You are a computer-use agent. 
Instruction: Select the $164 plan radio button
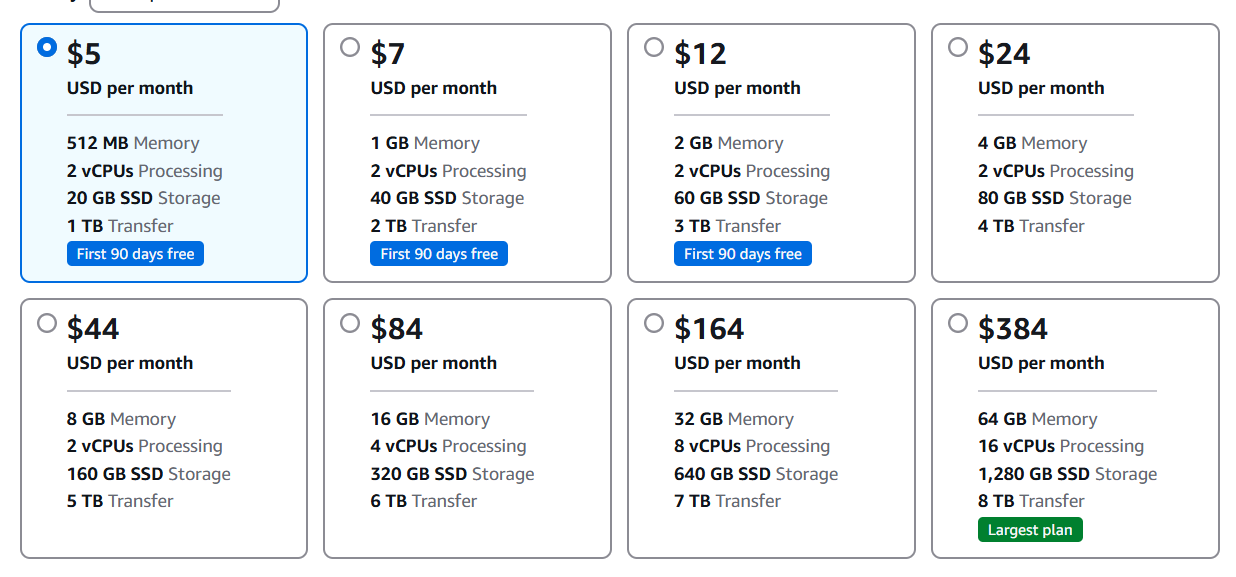(654, 323)
